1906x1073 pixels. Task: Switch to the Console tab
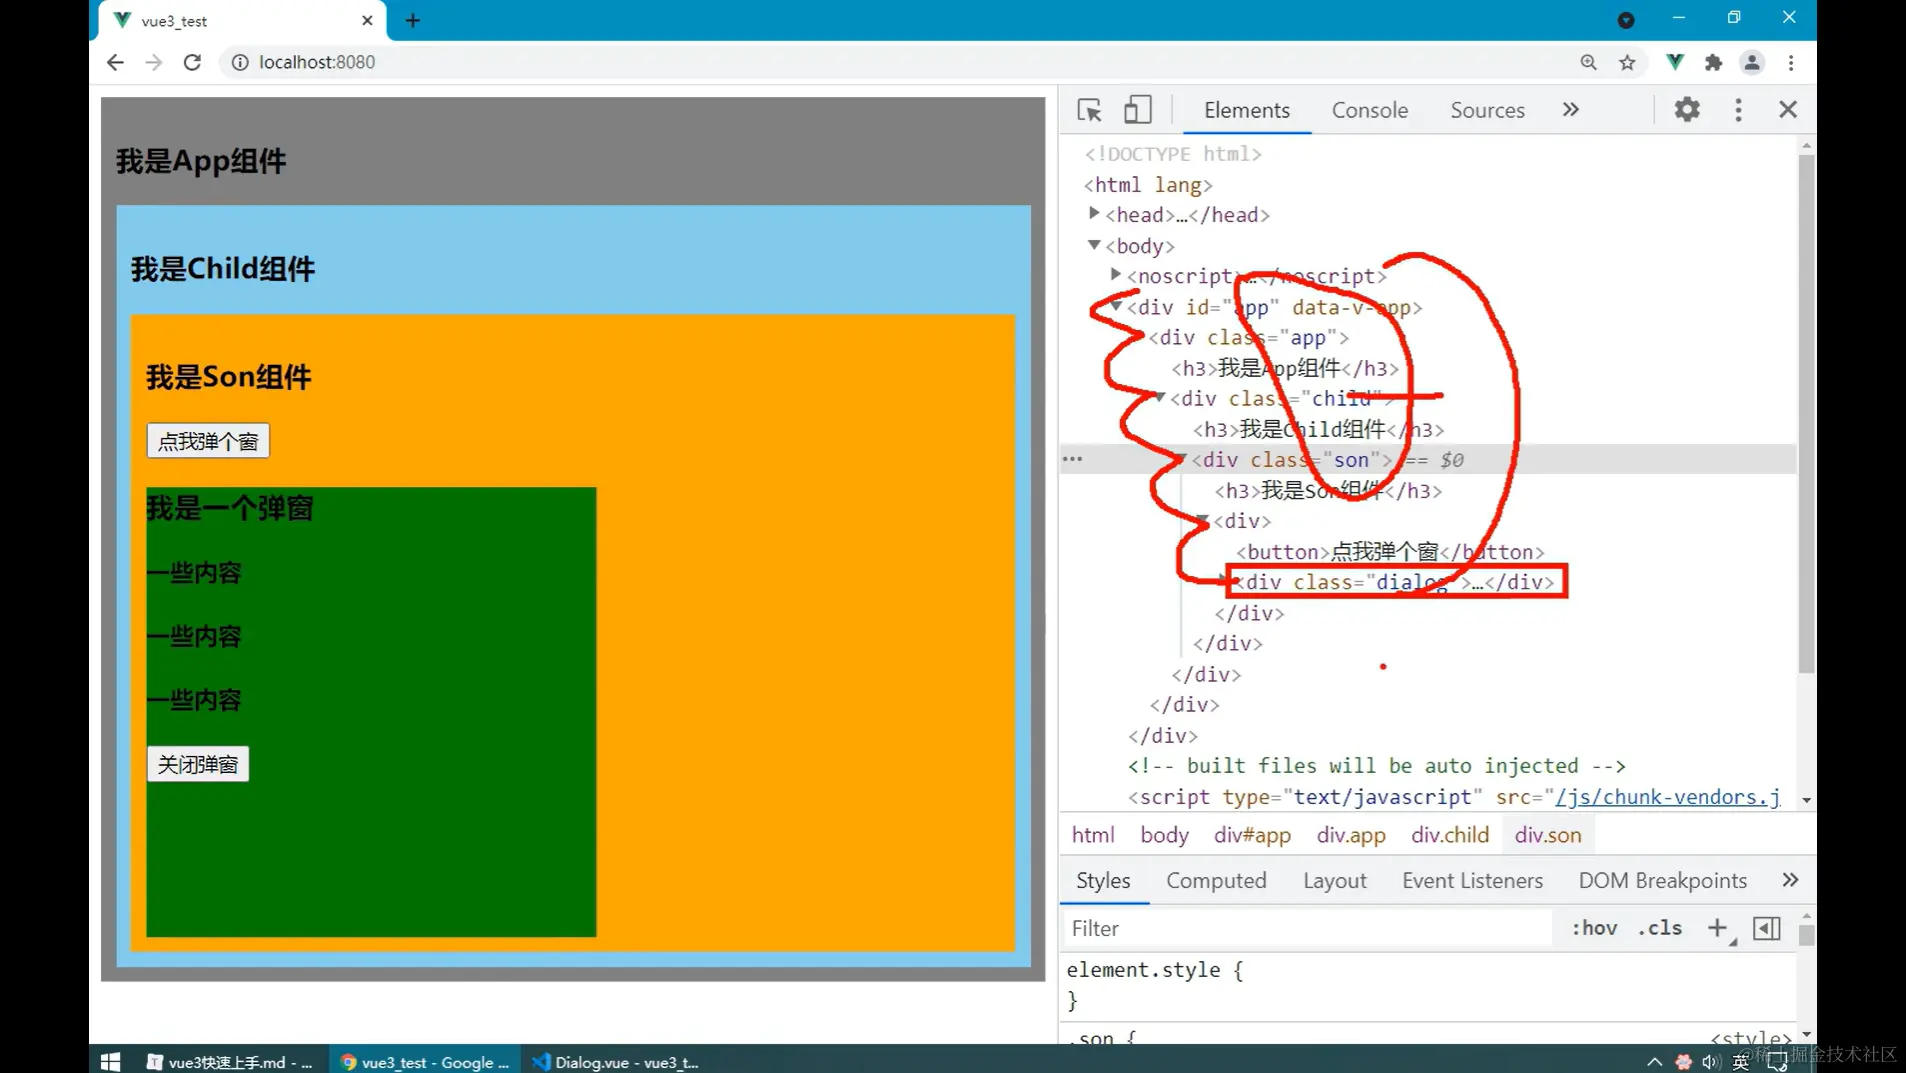(x=1369, y=110)
